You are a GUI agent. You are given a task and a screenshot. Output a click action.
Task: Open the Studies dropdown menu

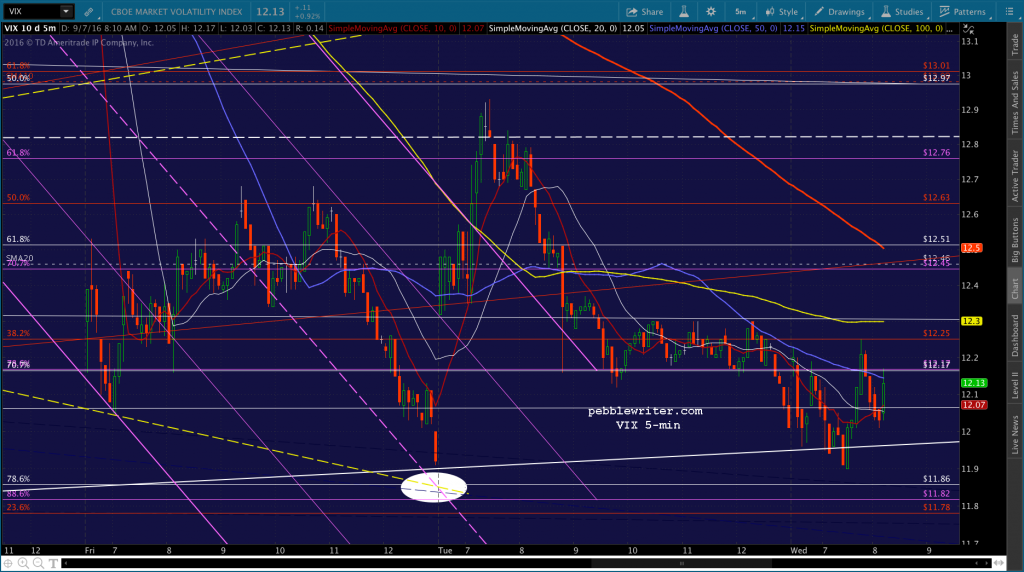[x=903, y=12]
